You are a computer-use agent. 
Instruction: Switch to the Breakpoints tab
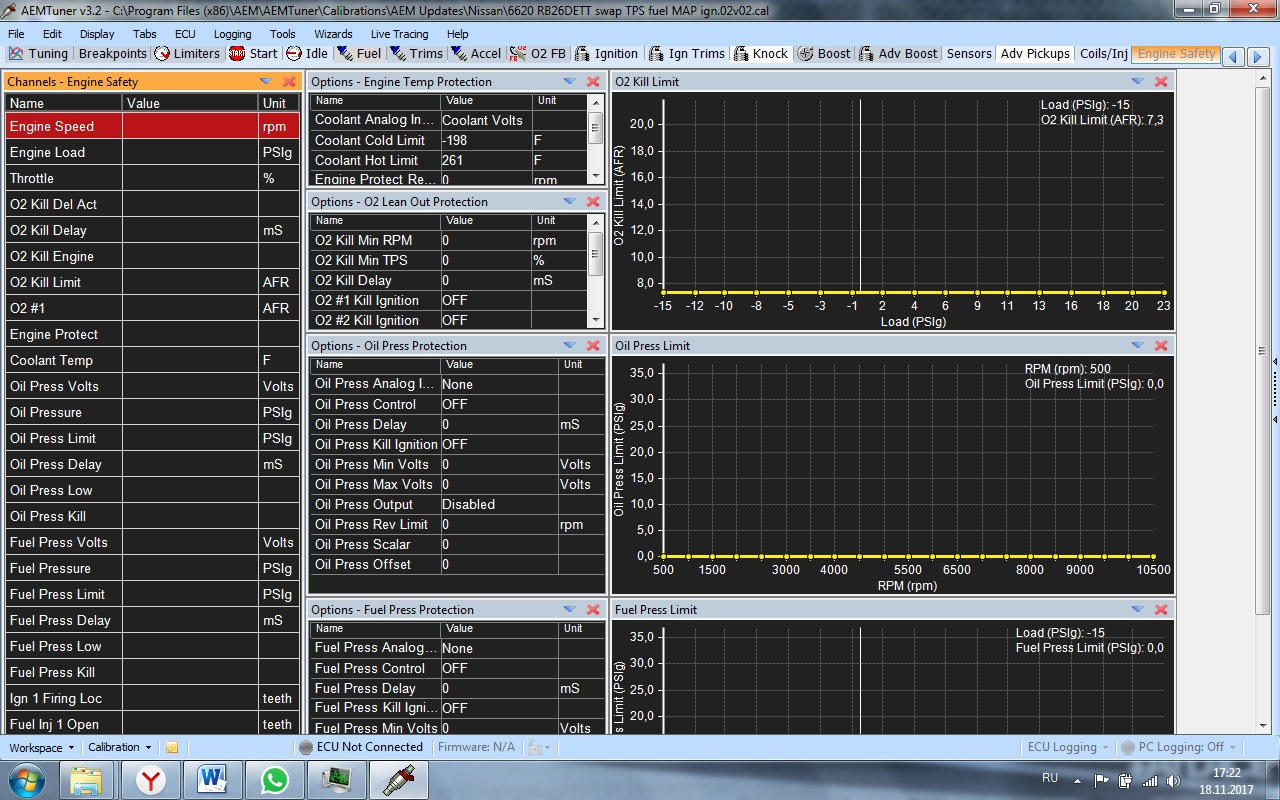(x=112, y=54)
